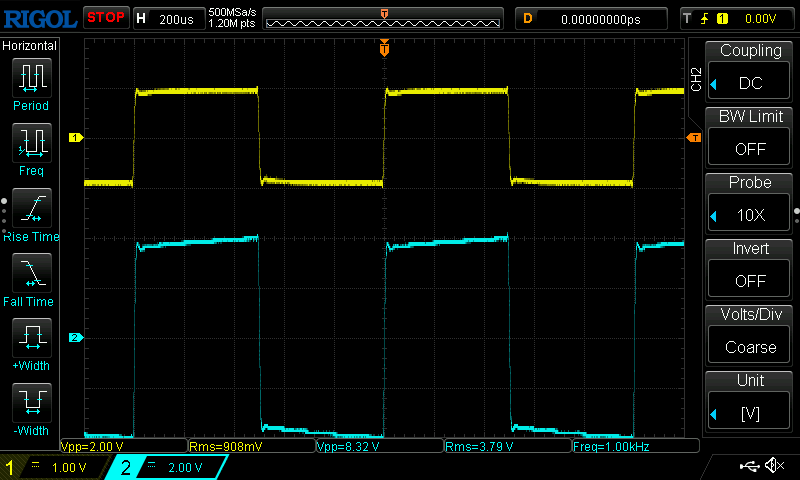
Task: Select the Period measurement icon
Action: coord(32,78)
